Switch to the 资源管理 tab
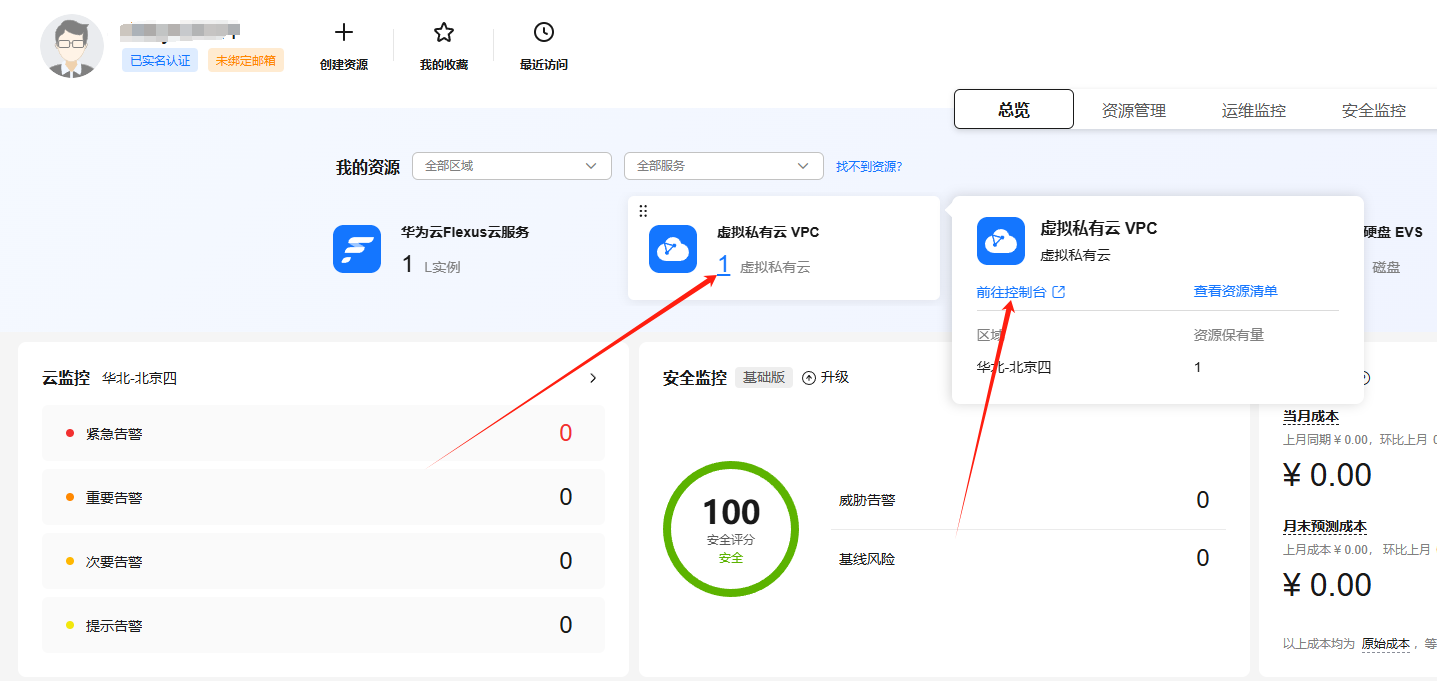Screen dimensions: 1437x681 coord(1134,111)
